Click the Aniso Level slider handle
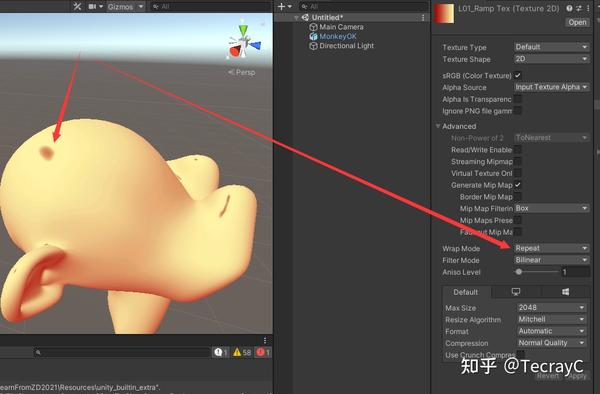 pyautogui.click(x=519, y=272)
